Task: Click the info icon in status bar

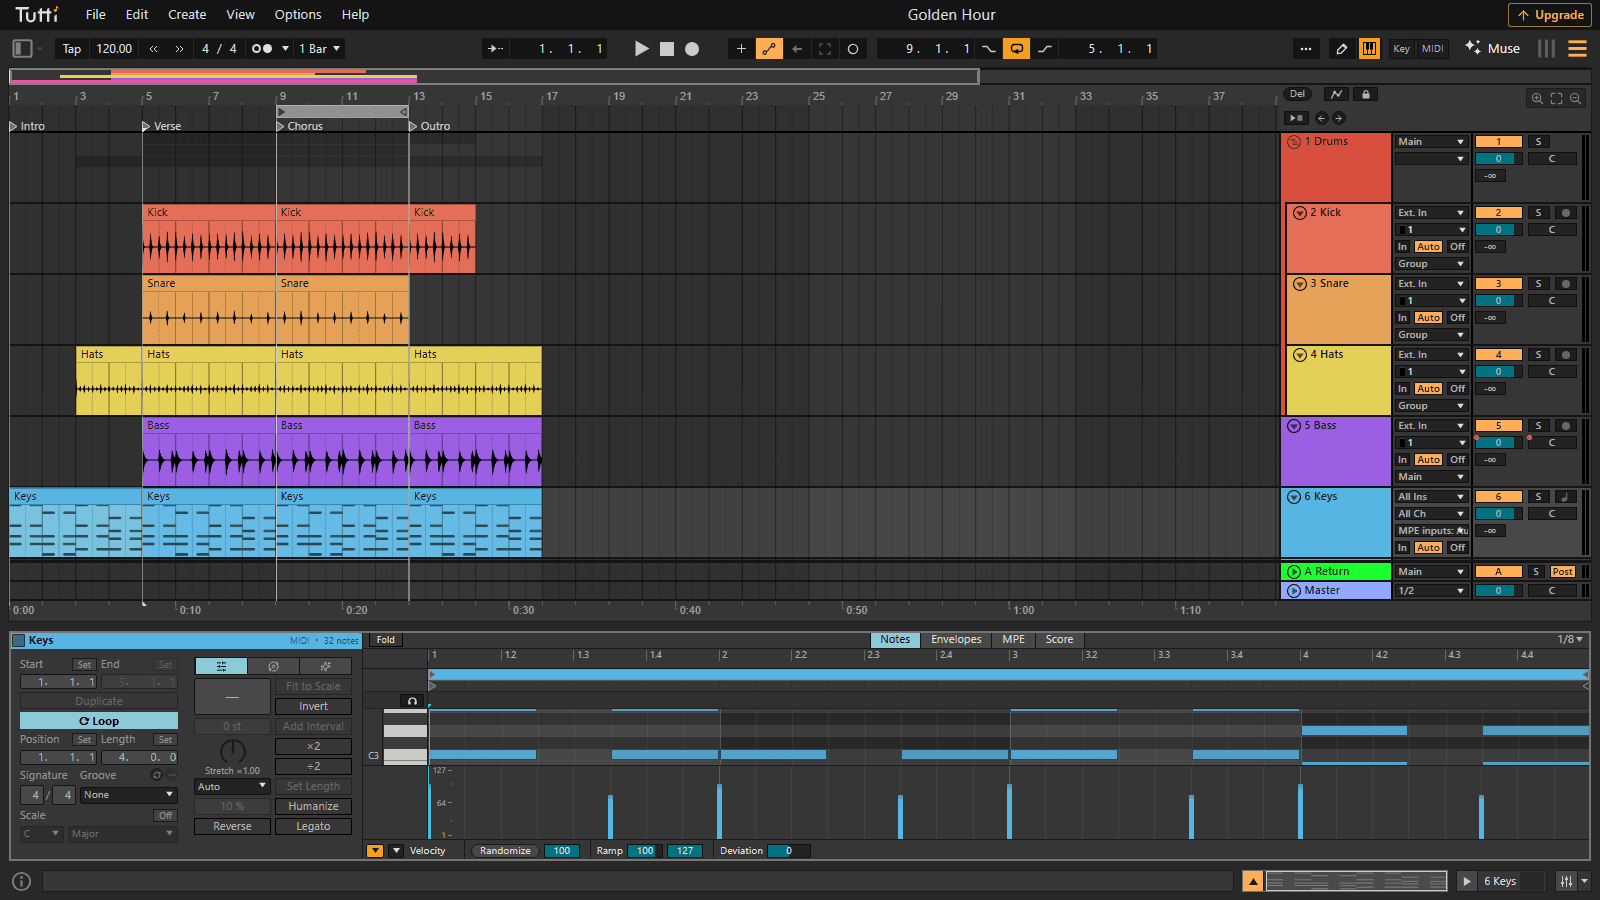Action: click(22, 881)
